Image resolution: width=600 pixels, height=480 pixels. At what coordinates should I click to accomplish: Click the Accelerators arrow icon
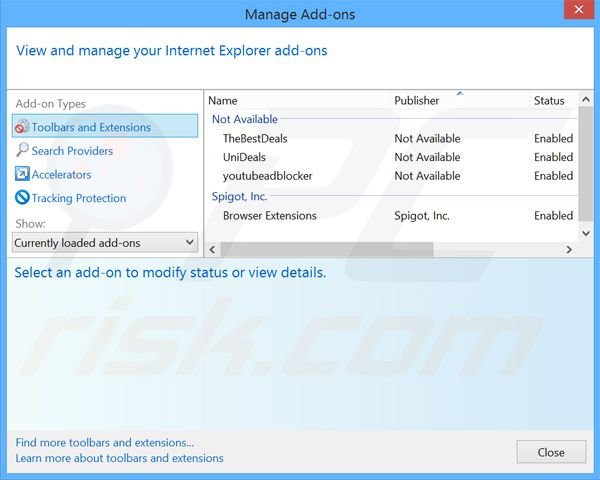tap(22, 174)
